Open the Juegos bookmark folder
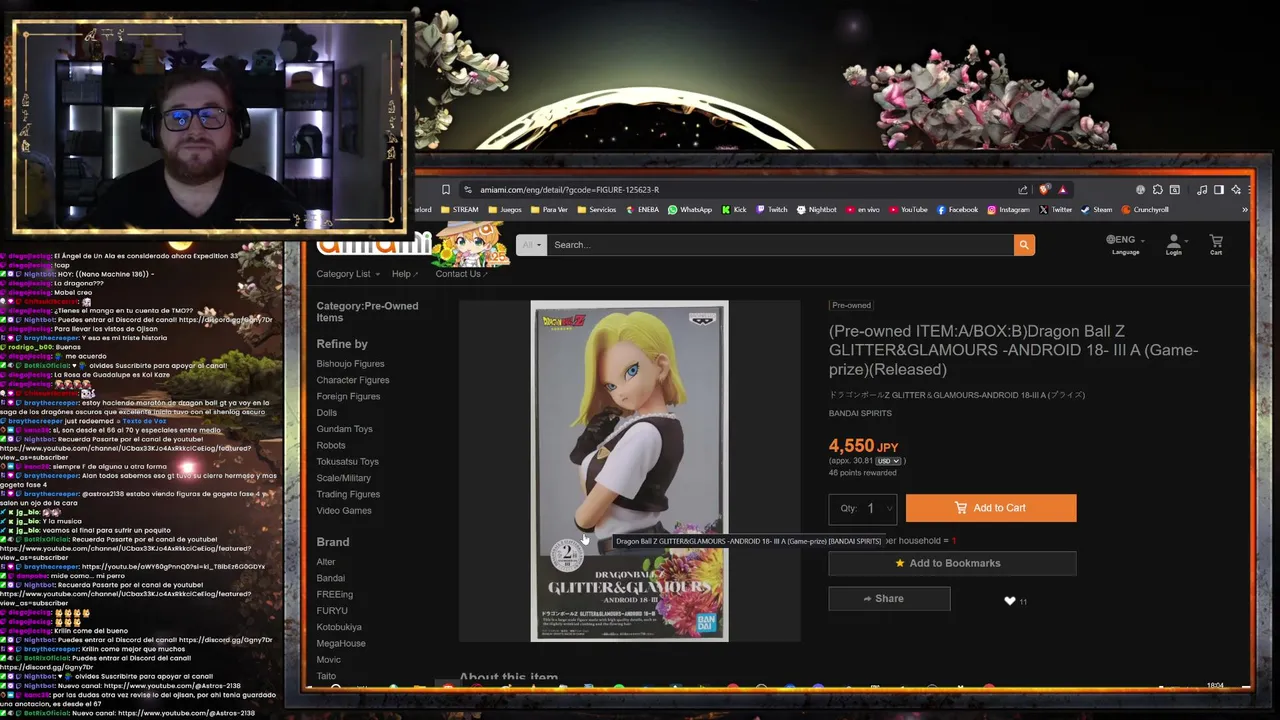This screenshot has height=720, width=1280. 505,210
